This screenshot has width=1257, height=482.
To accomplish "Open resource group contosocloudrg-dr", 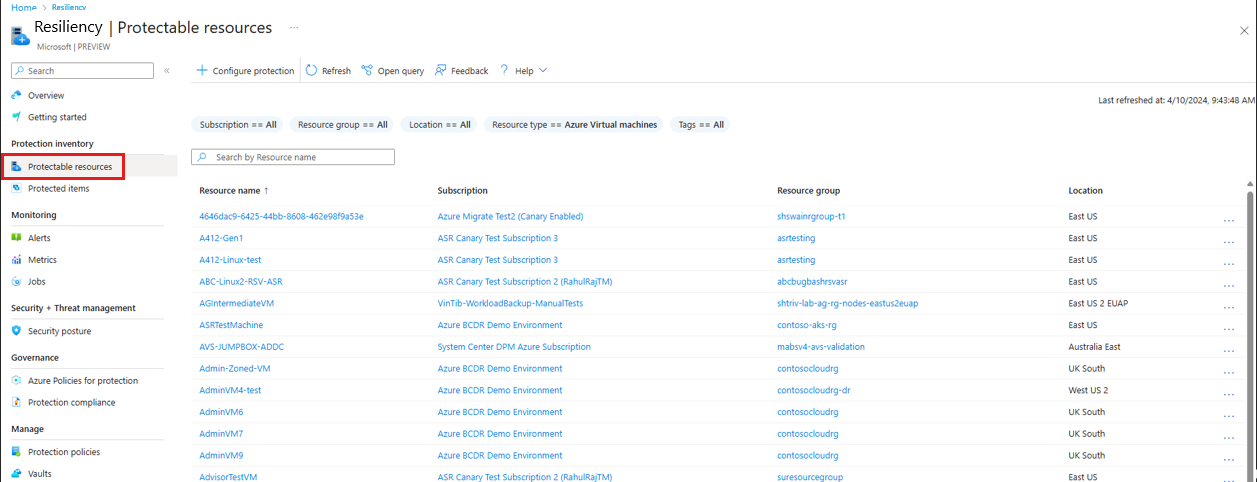I will tap(813, 390).
